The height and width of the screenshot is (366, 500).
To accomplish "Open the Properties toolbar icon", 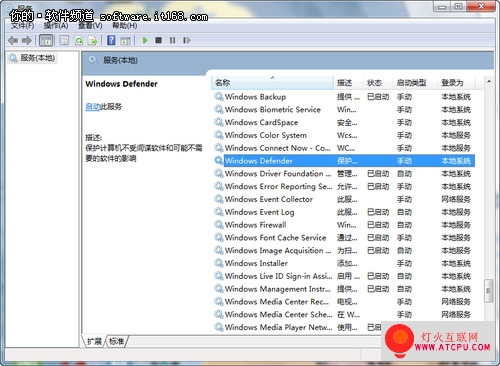I will pyautogui.click(x=64, y=41).
